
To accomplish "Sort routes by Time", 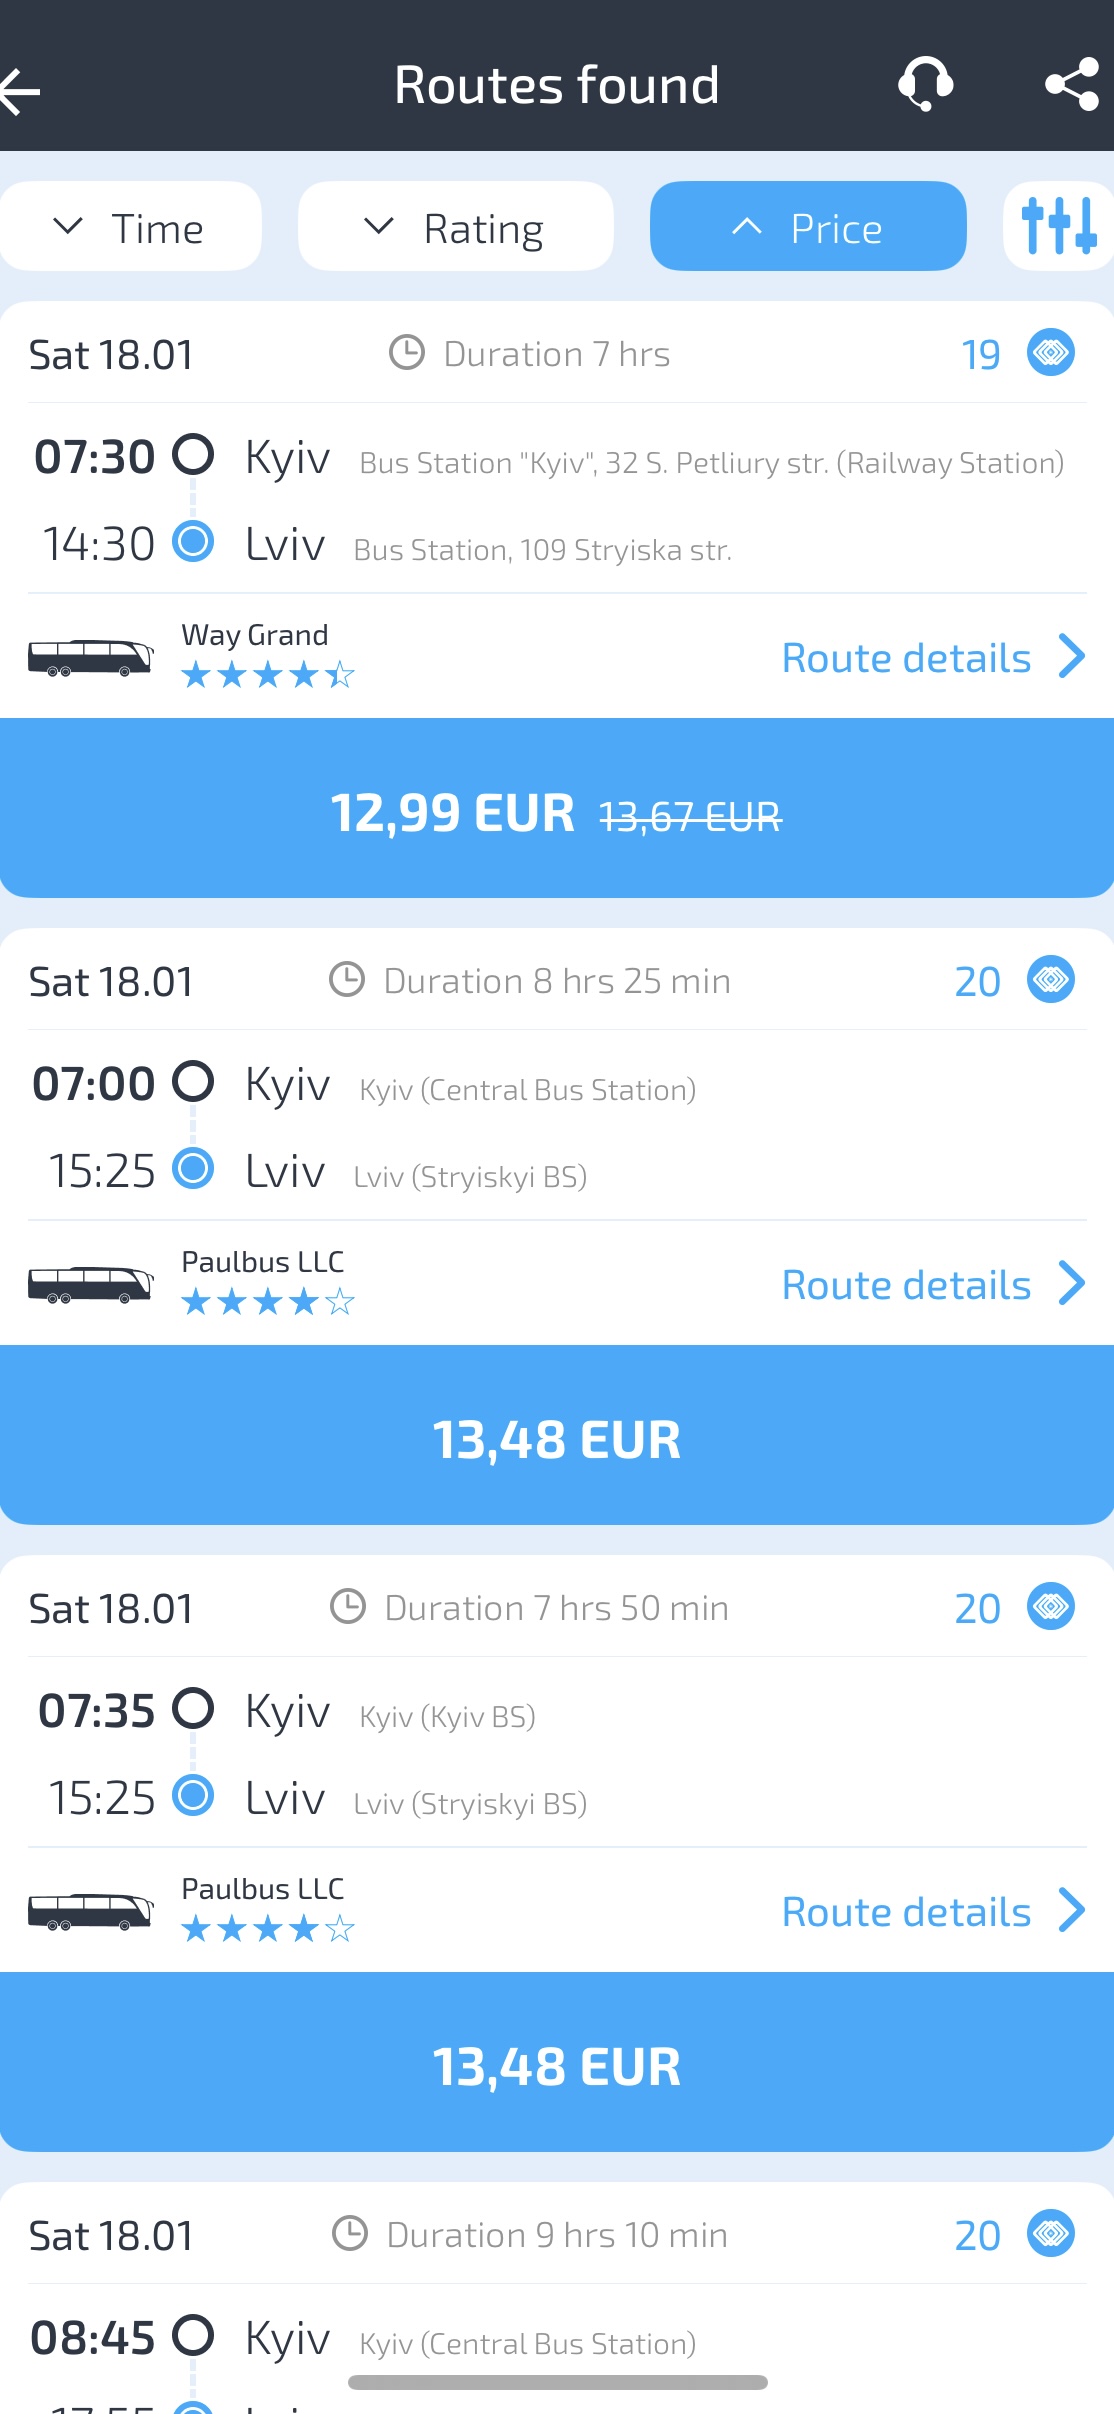I will tap(130, 227).
